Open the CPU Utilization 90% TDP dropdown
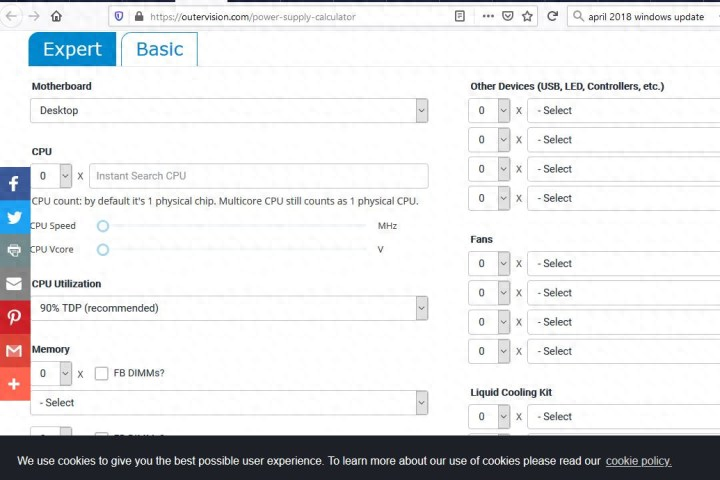This screenshot has width=720, height=480. pos(229,308)
